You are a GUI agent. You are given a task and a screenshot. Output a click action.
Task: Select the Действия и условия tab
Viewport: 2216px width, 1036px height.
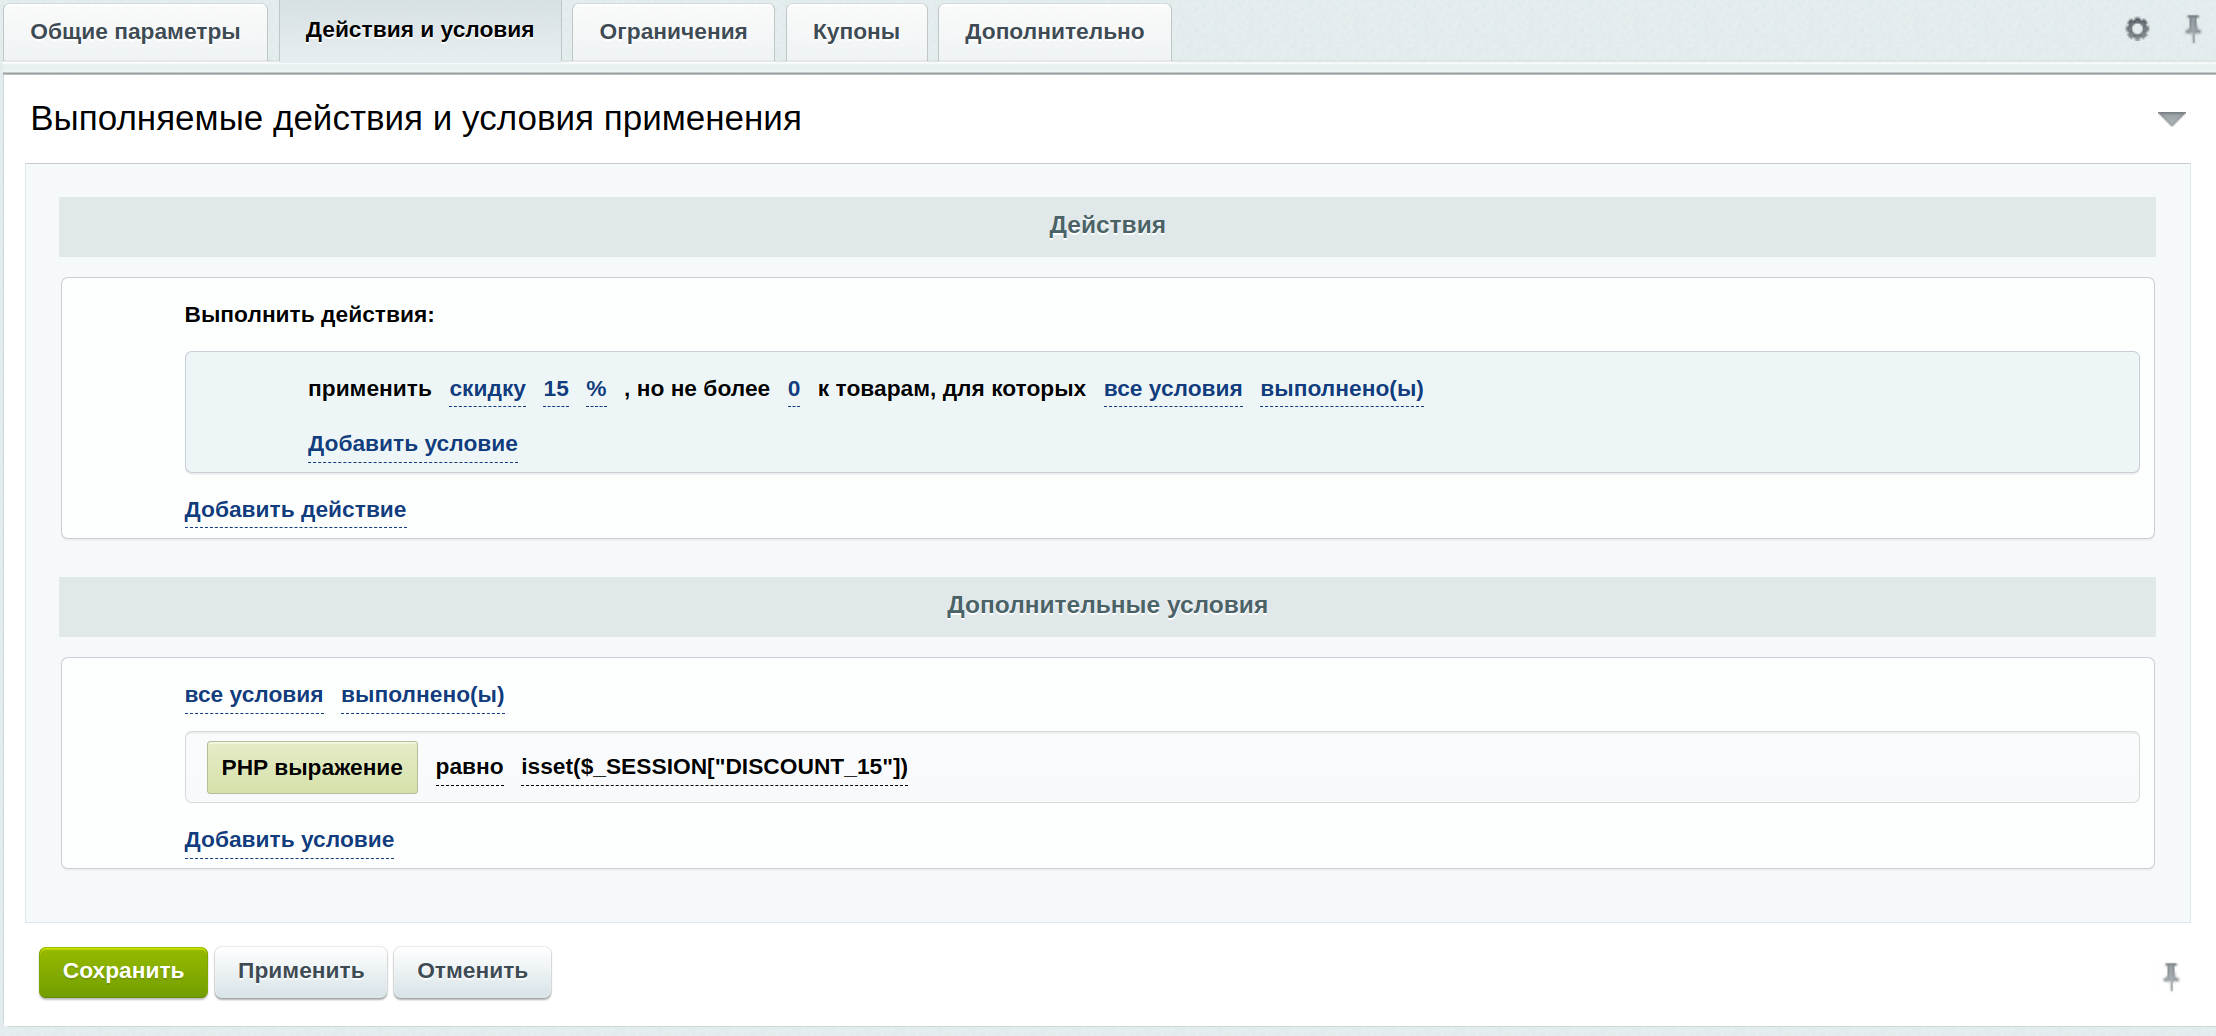pos(420,31)
